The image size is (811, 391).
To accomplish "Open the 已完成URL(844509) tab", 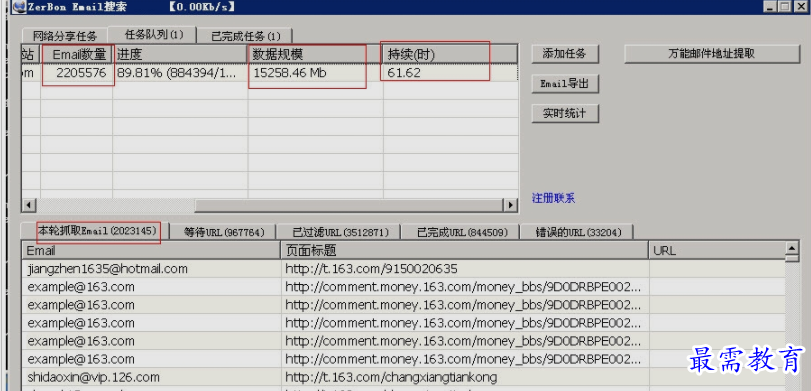I will coord(461,232).
